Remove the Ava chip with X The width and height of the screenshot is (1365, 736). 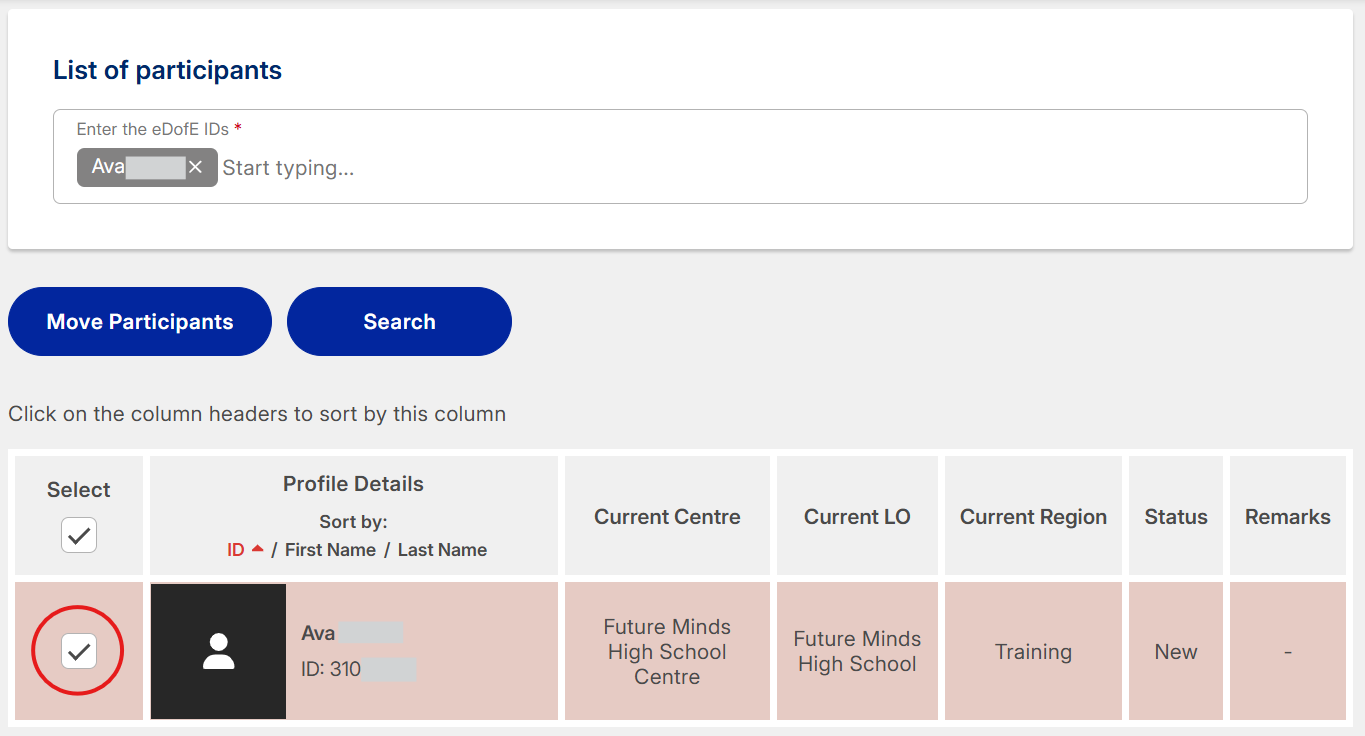[195, 167]
